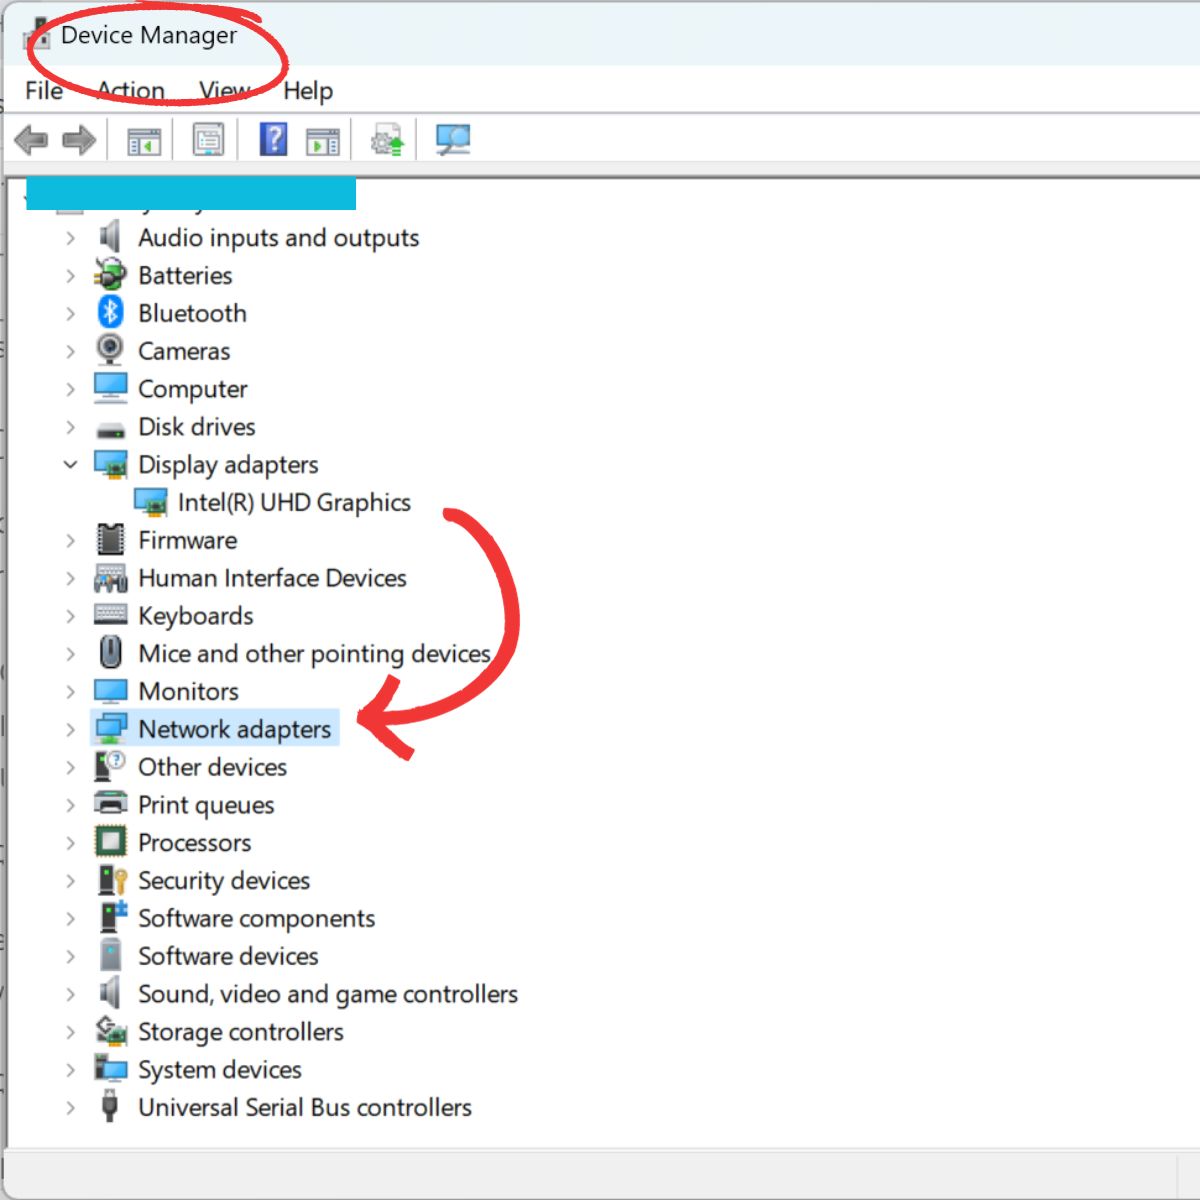Select the Print queues label
The image size is (1200, 1200).
[x=206, y=805]
